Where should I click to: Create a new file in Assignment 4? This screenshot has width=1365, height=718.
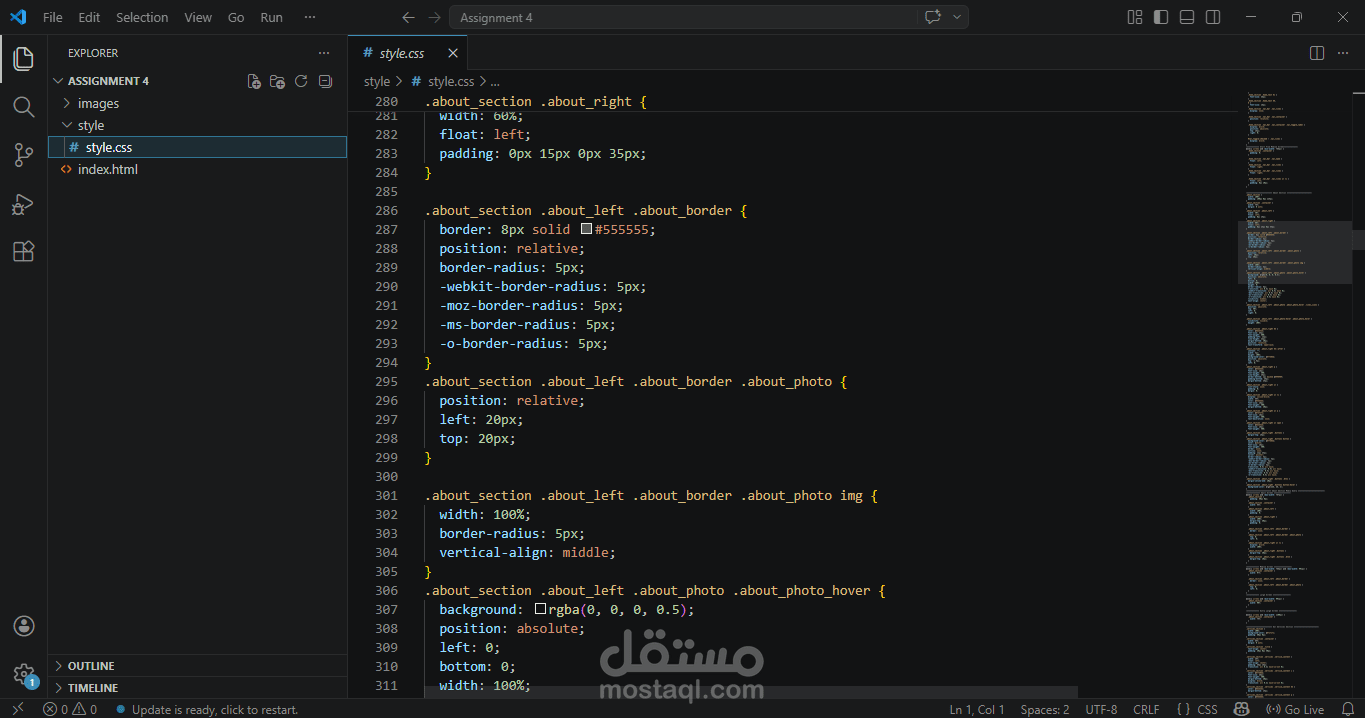click(x=254, y=81)
